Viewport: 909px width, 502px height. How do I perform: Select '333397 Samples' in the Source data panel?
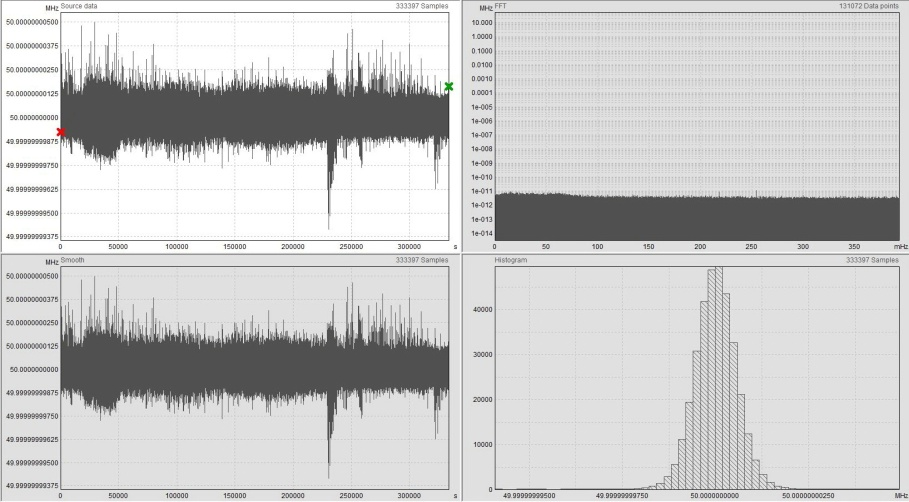click(422, 6)
